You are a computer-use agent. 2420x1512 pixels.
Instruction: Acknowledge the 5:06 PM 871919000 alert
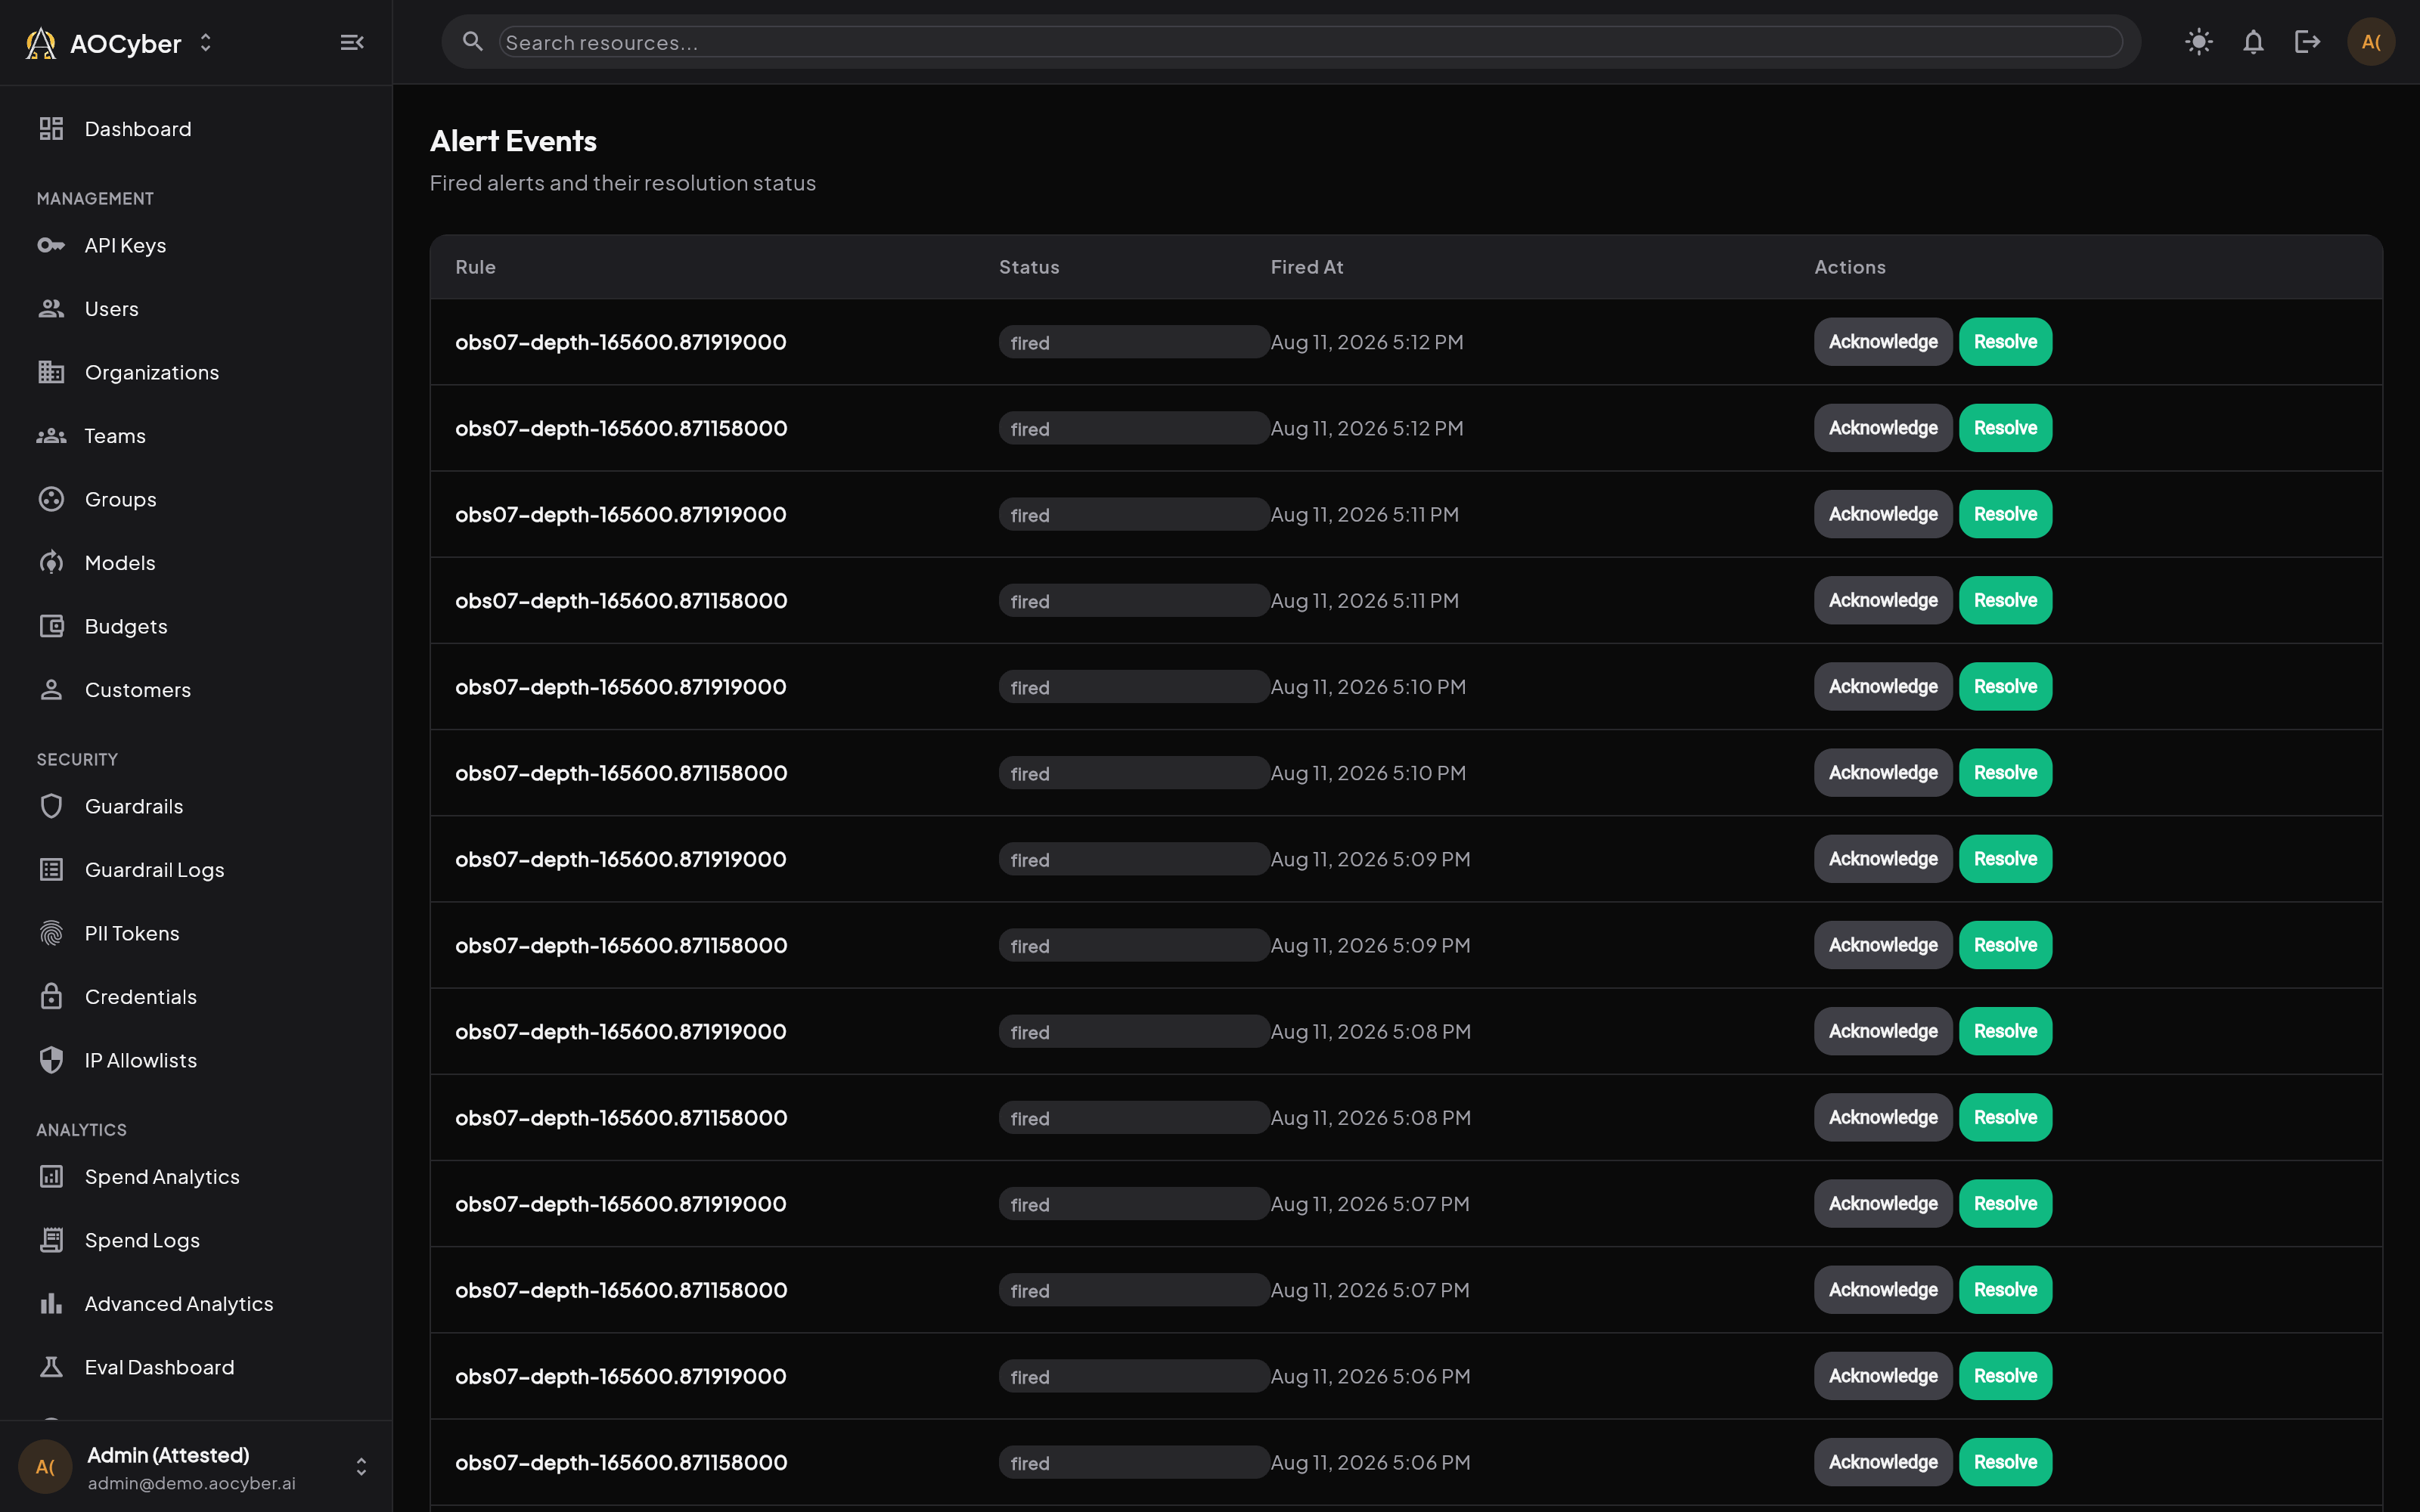click(1883, 1376)
